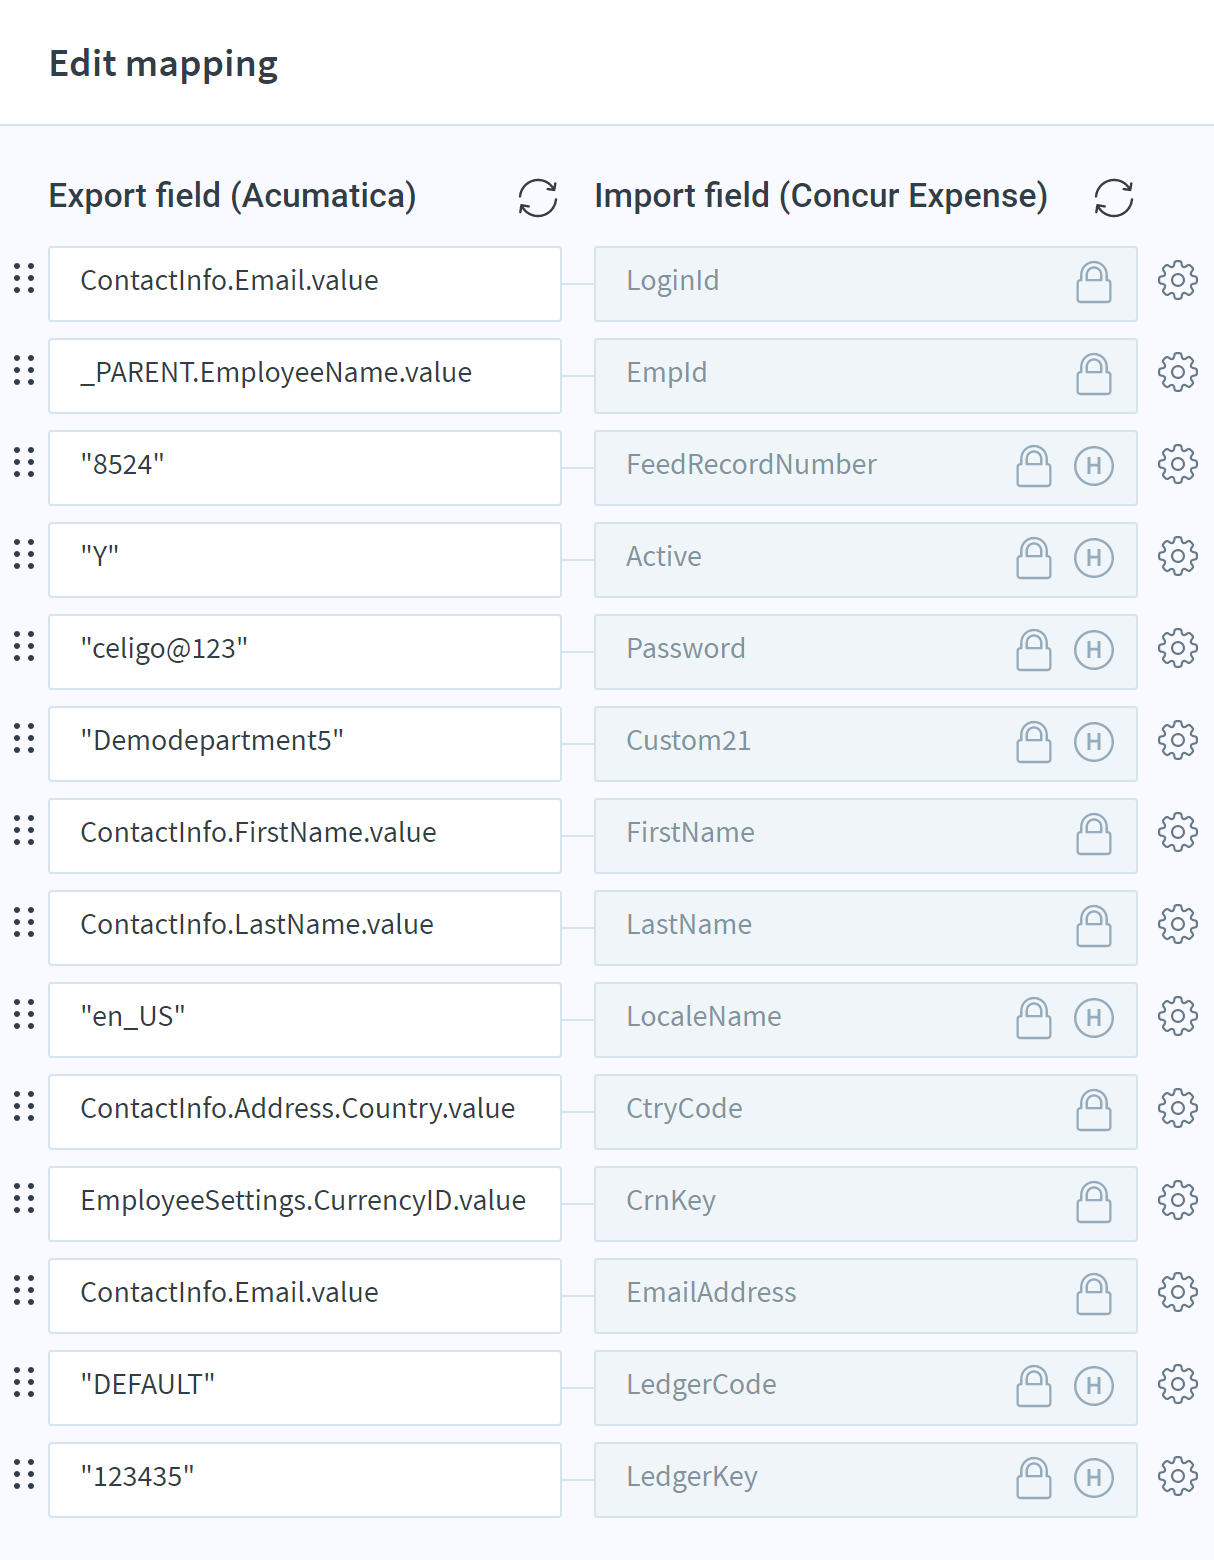This screenshot has width=1214, height=1560.
Task: Click hard-coded H icon in LocaleName field
Action: [1094, 1018]
